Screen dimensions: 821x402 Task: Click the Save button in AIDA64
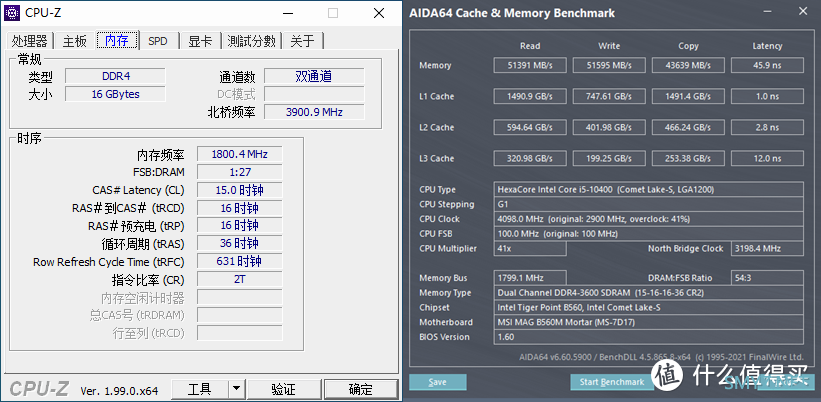(x=438, y=382)
